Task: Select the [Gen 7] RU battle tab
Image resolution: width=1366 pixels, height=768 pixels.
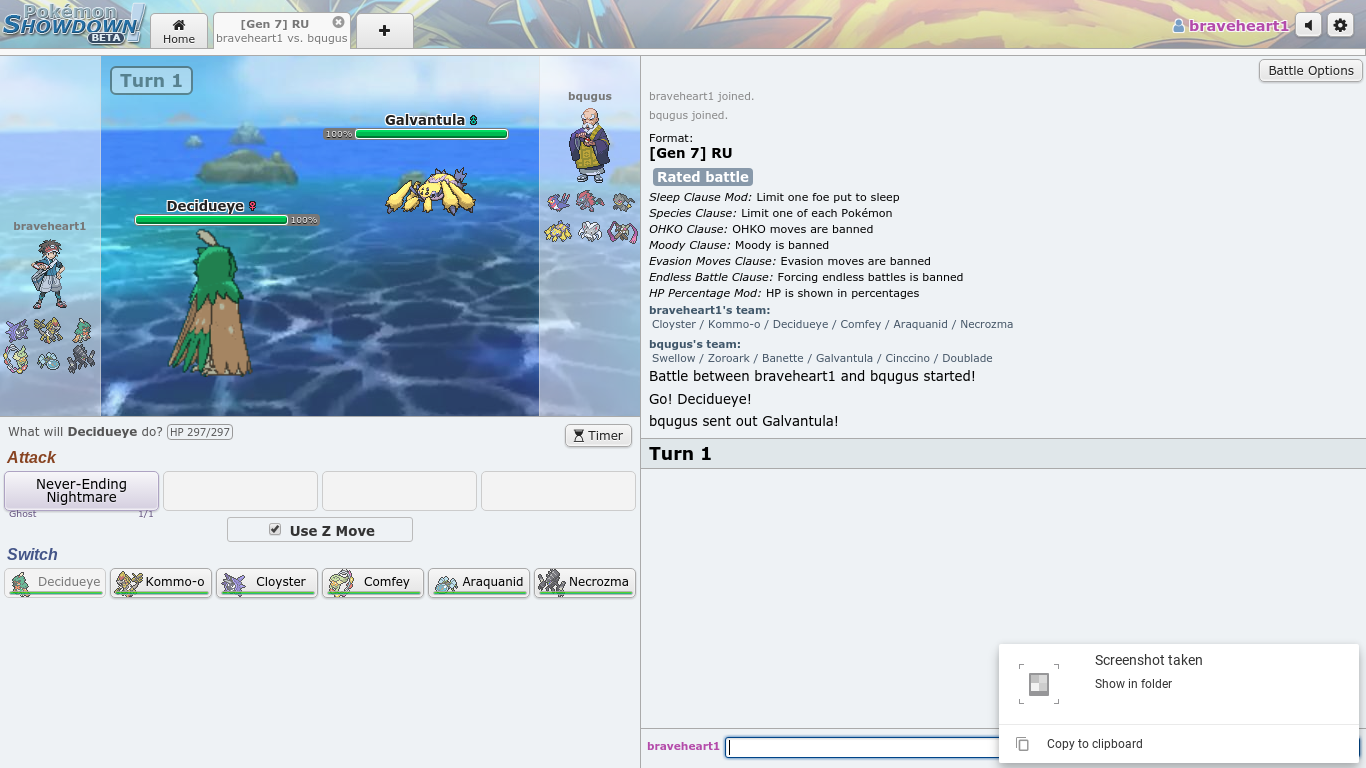Action: (282, 31)
